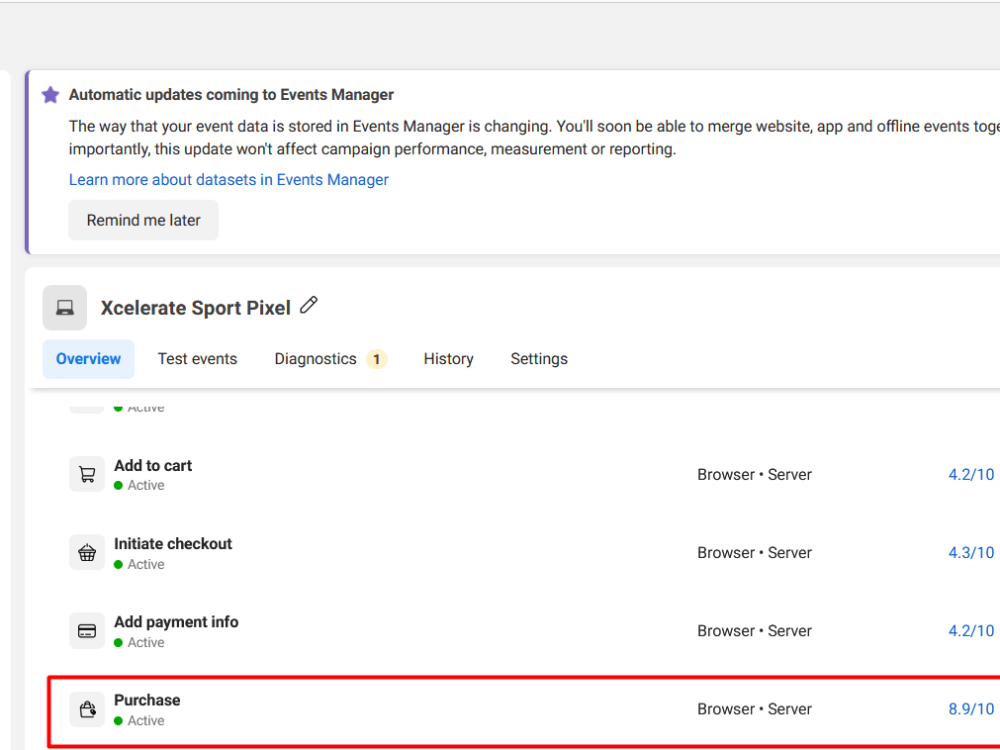Viewport: 1000px width, 750px height.
Task: Switch to the History tab
Action: point(448,358)
